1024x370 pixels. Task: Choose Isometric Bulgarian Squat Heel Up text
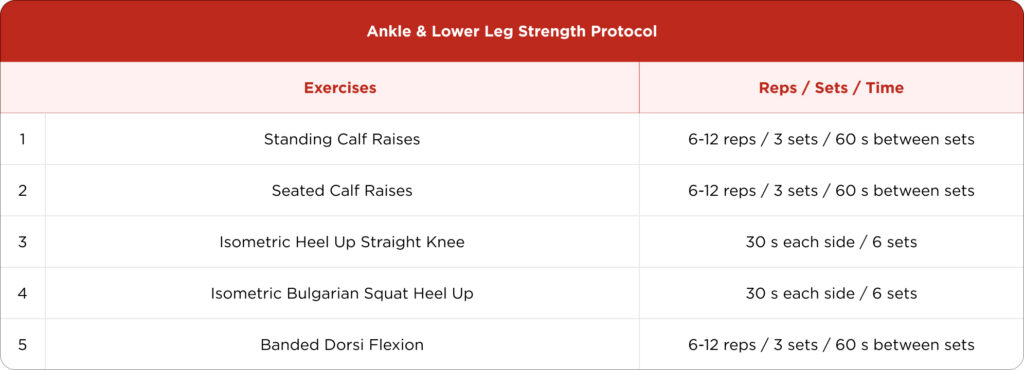[x=342, y=294]
